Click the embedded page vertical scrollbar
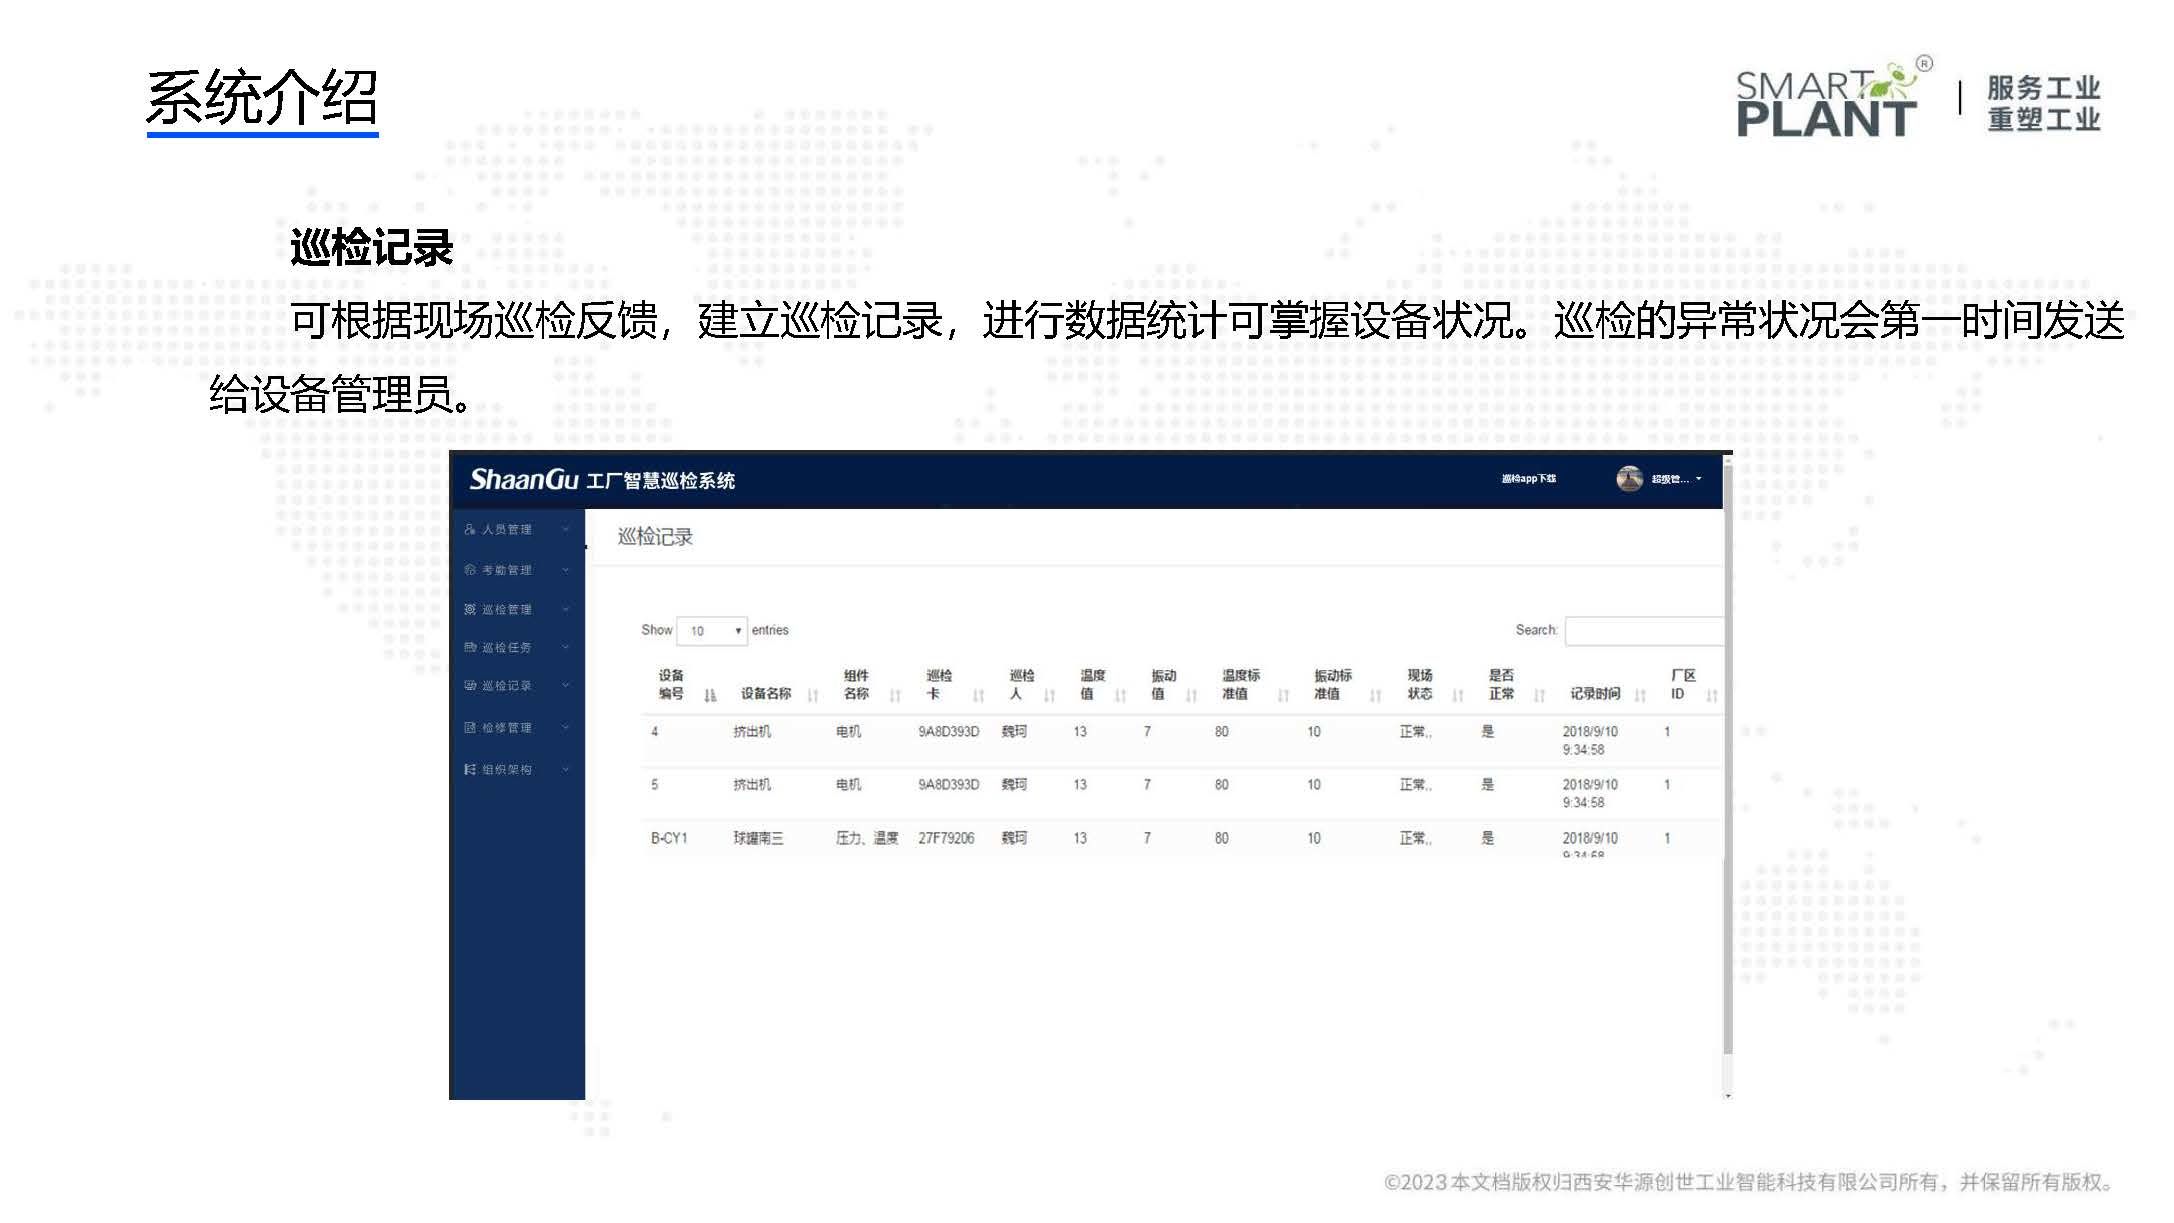The height and width of the screenshot is (1223, 2174). pyautogui.click(x=1728, y=760)
